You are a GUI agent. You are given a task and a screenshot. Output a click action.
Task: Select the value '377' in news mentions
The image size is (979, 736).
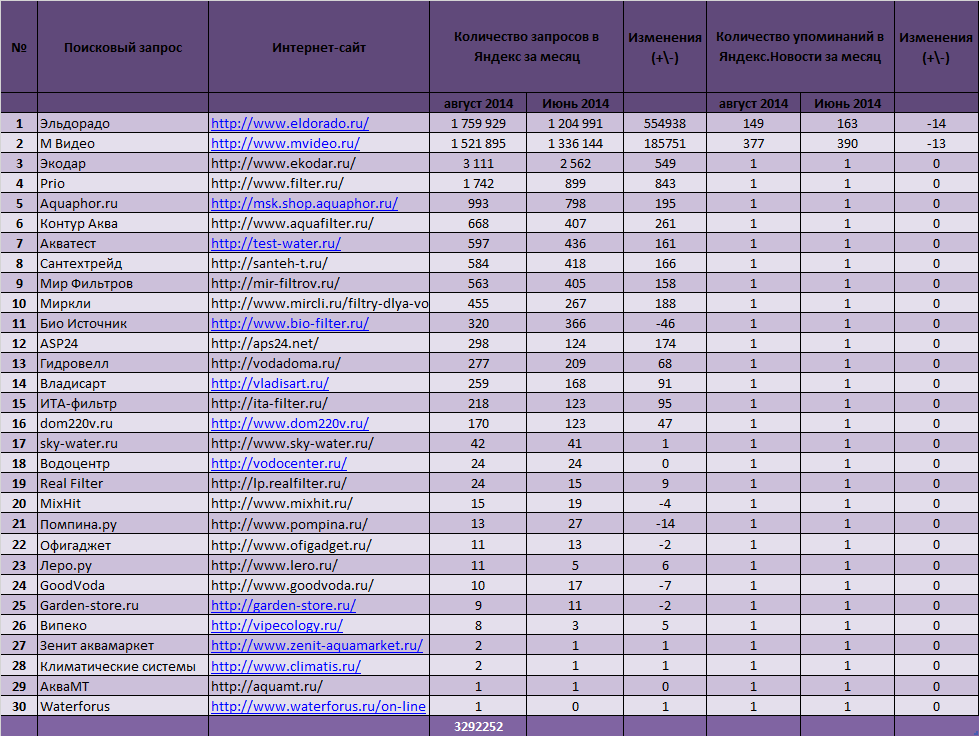coord(754,143)
